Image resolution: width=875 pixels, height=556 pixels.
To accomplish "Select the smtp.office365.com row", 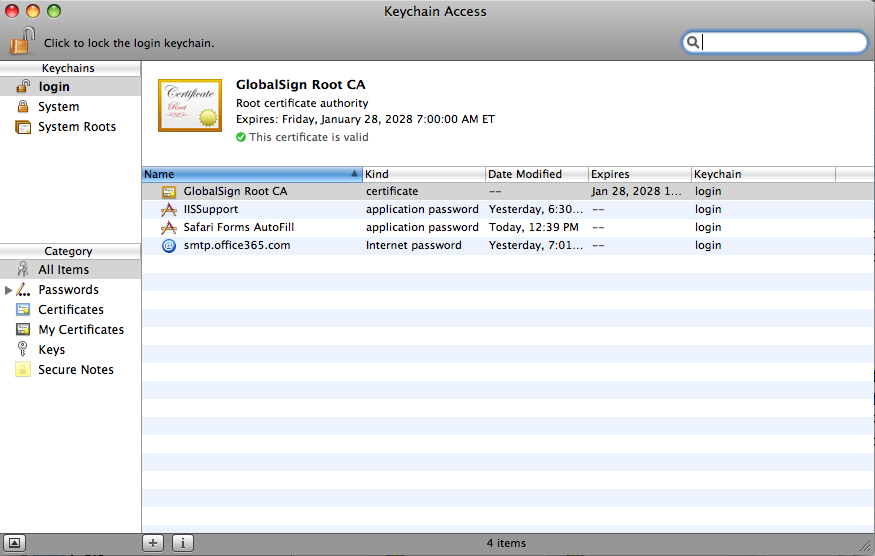I will 508,245.
